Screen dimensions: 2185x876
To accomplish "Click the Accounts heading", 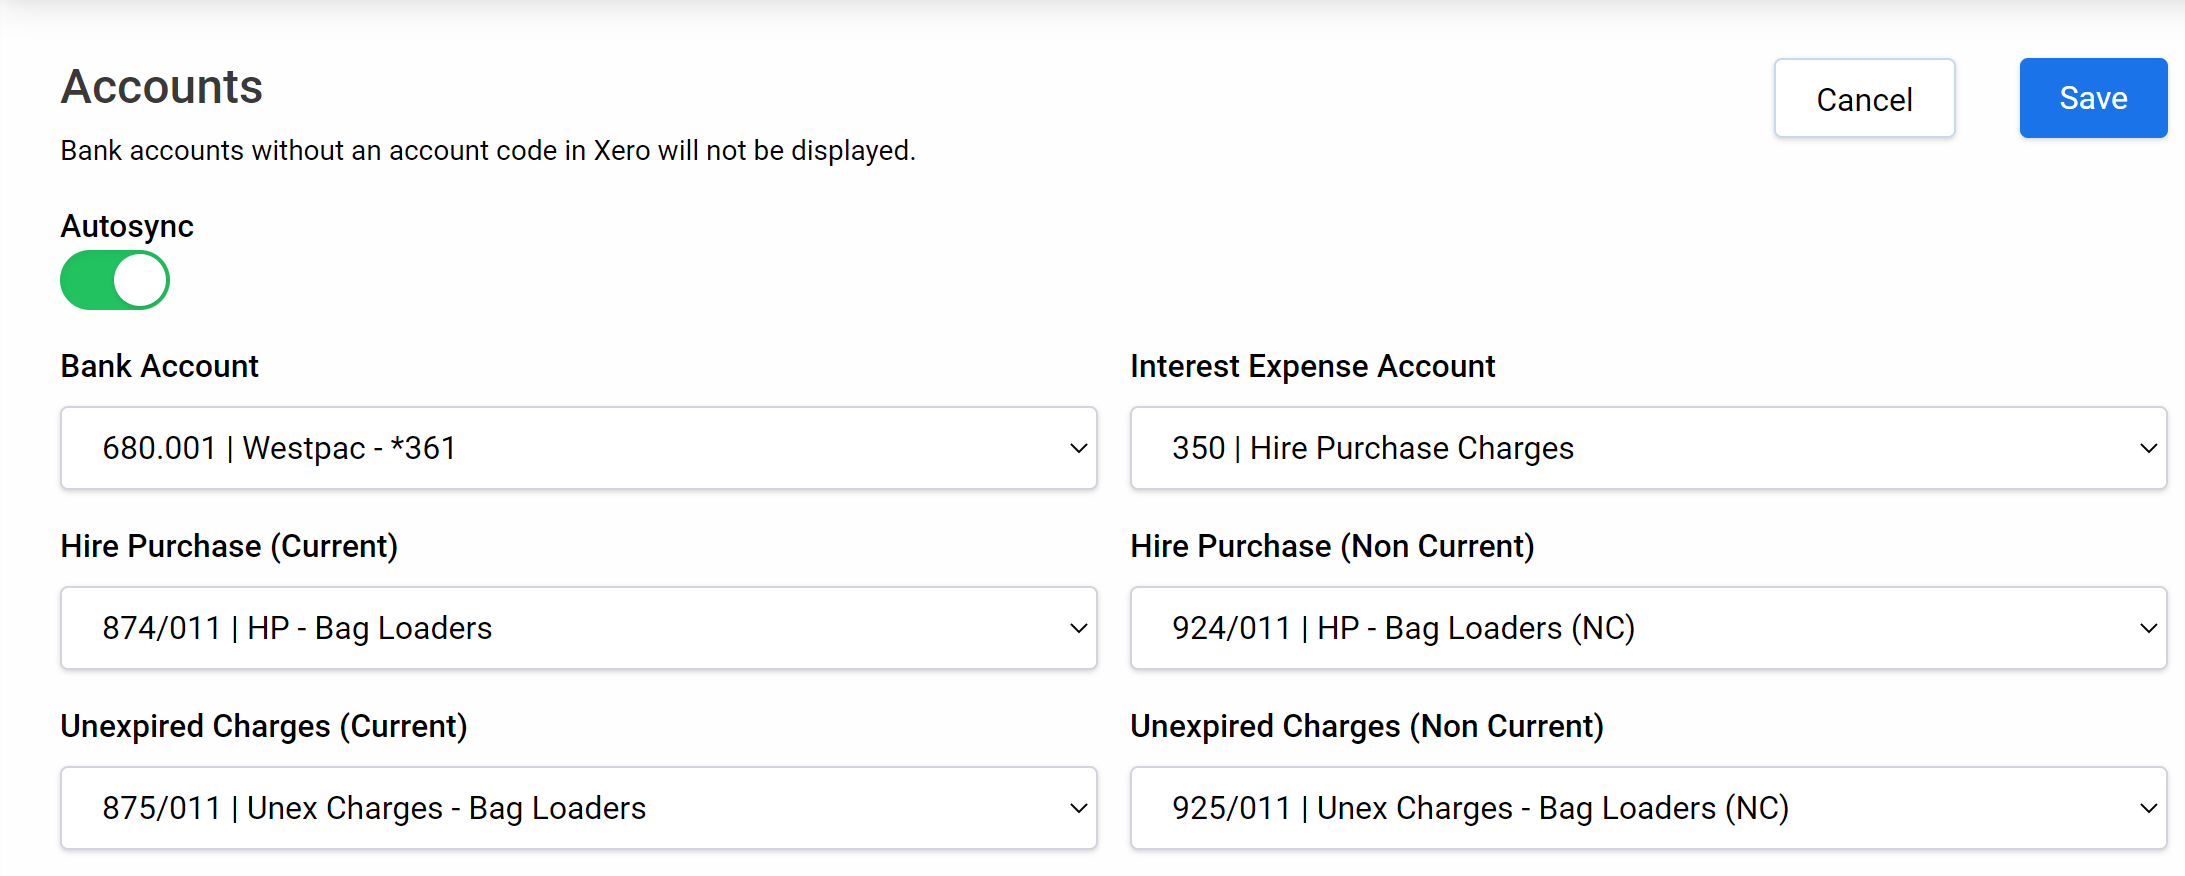I will coord(162,87).
